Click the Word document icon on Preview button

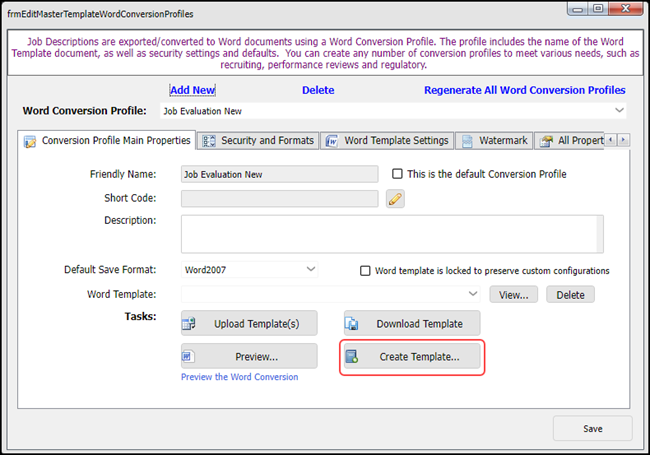tap(188, 356)
